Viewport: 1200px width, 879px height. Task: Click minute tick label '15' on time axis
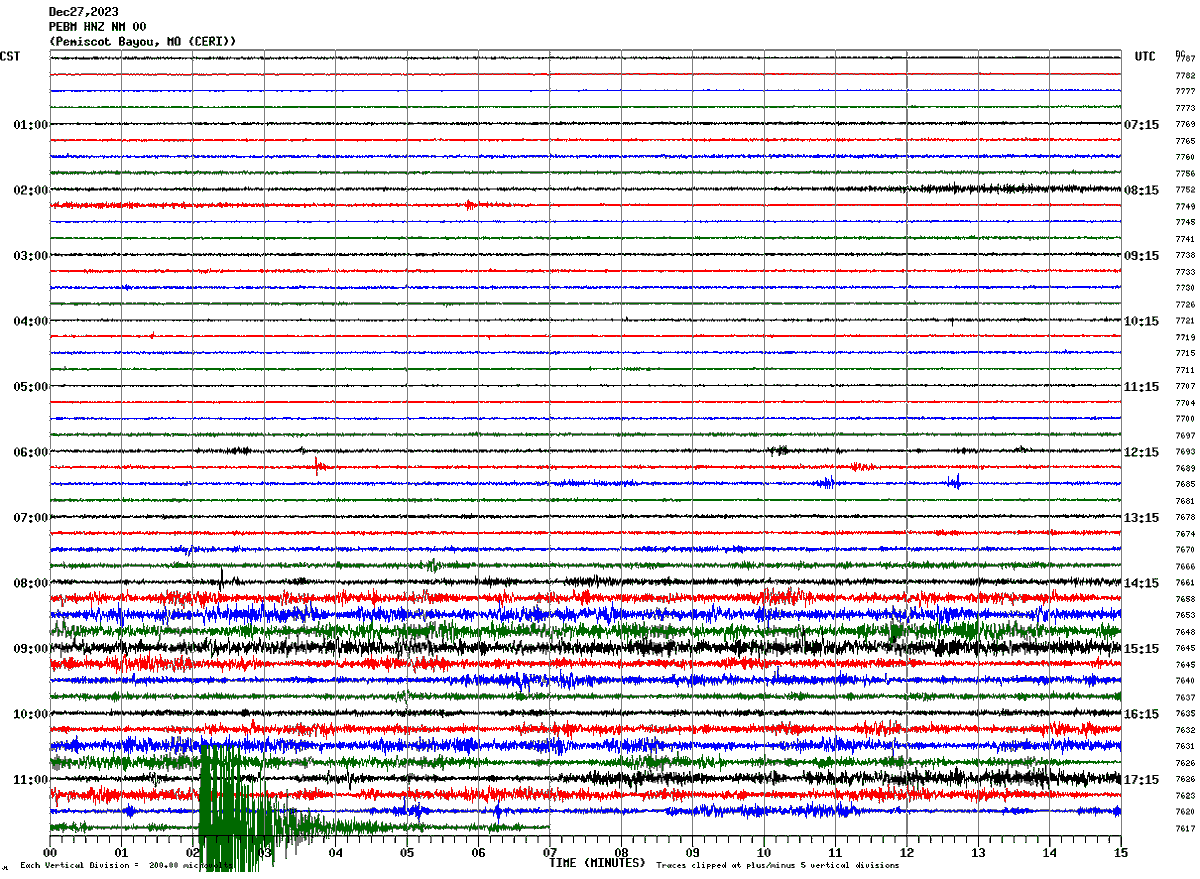tap(1121, 853)
